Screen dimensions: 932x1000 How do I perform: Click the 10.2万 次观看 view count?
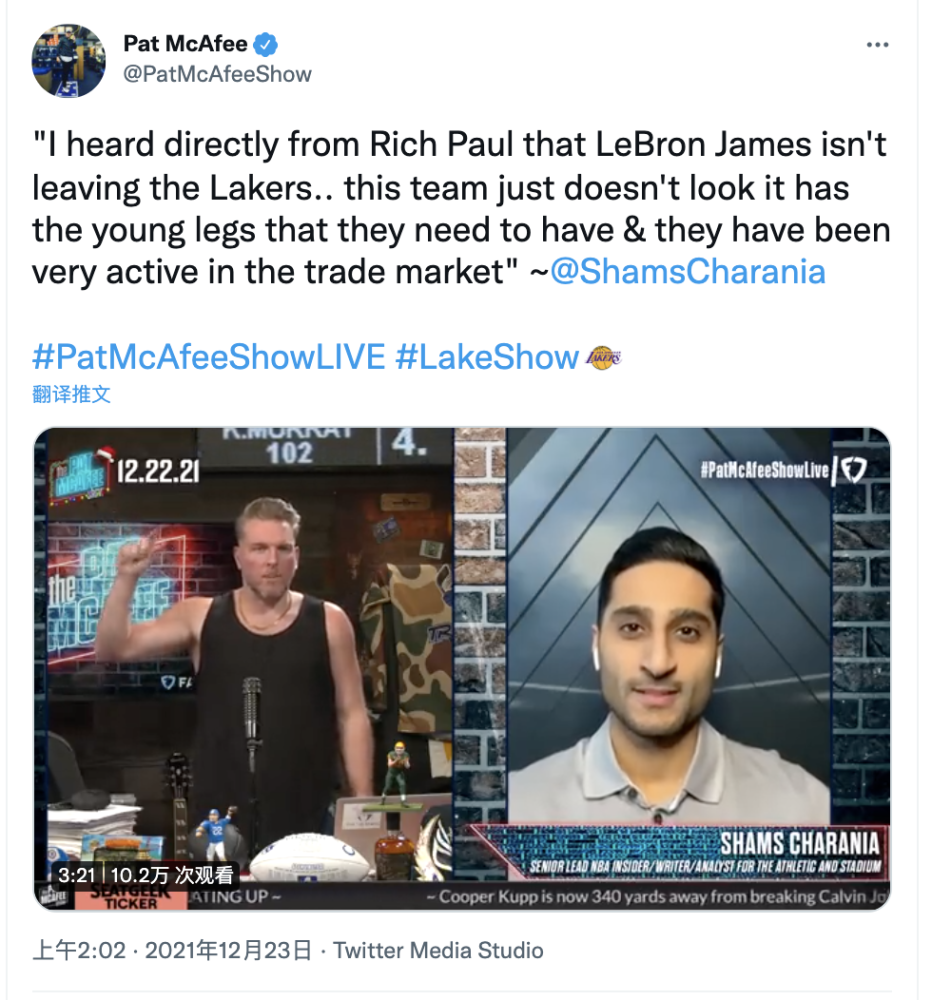coord(172,875)
